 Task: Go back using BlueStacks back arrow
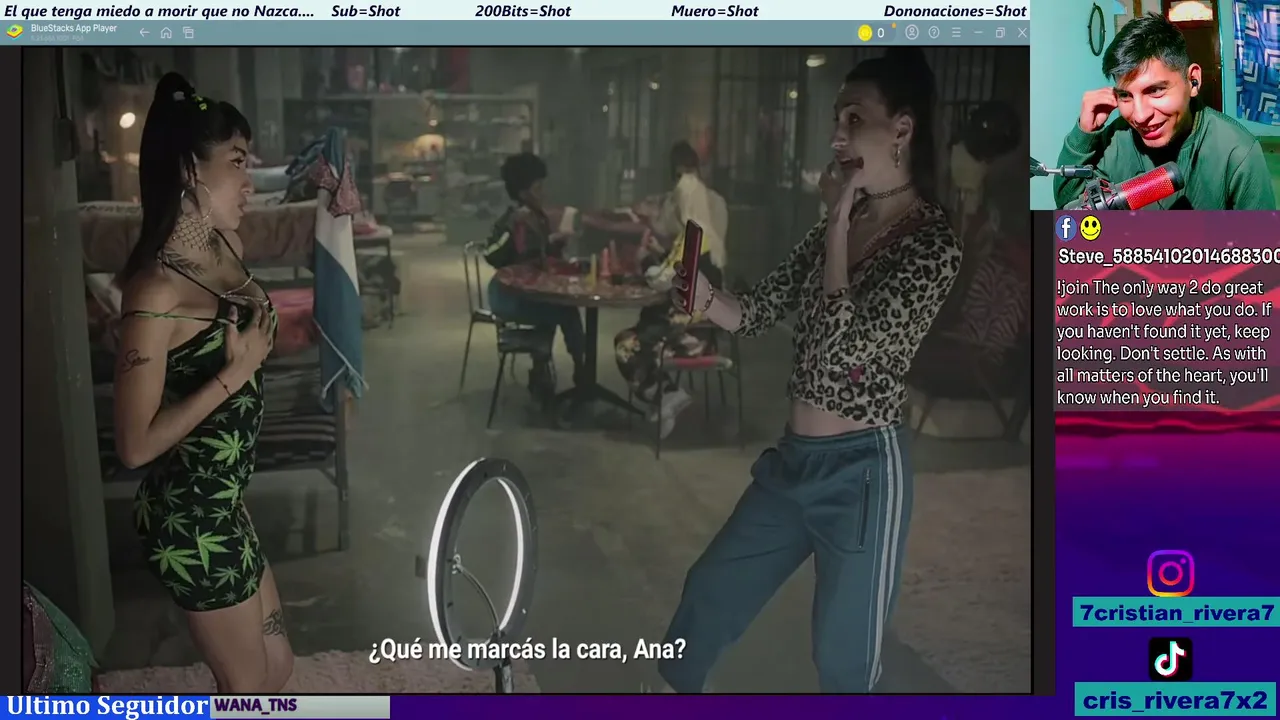[x=144, y=33]
